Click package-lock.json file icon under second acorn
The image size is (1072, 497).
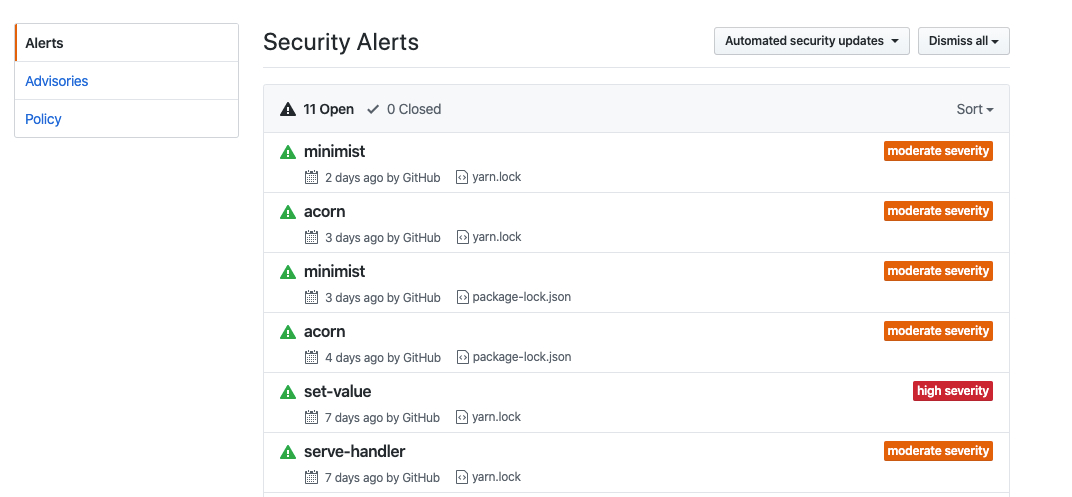point(463,357)
